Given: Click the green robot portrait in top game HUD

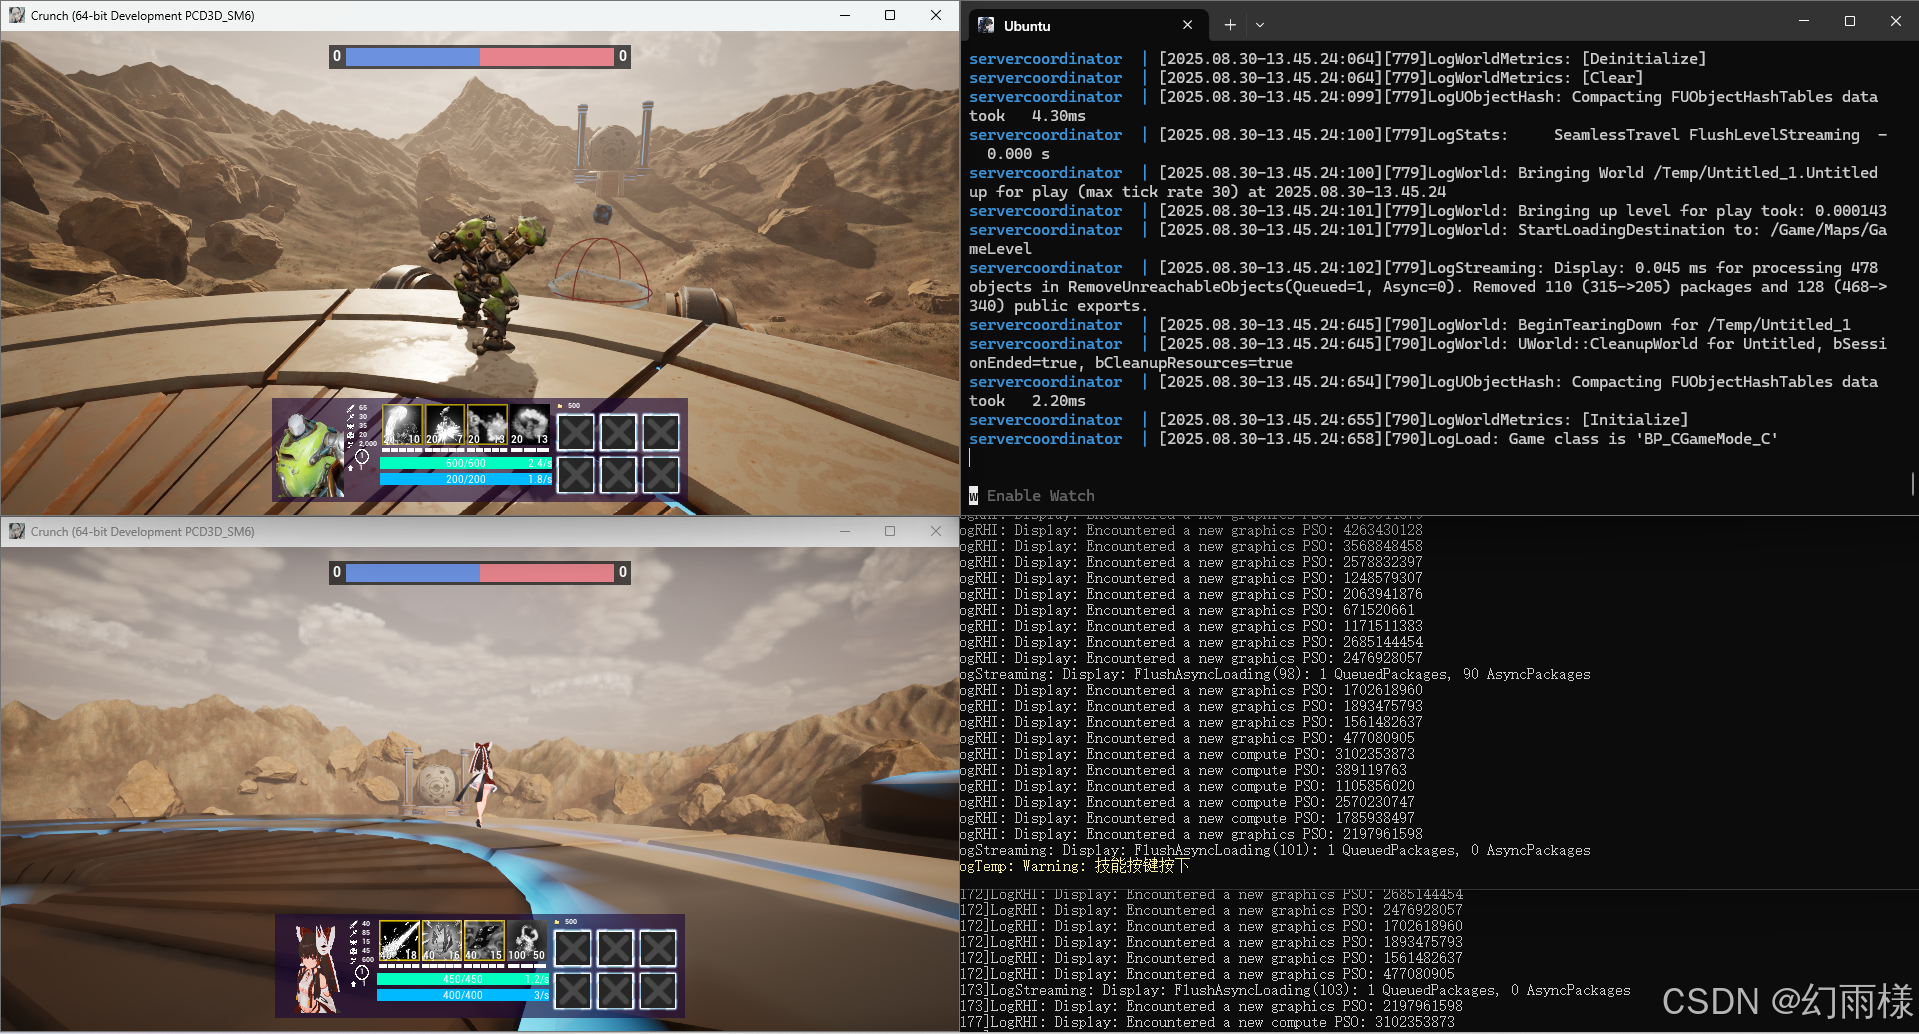Looking at the screenshot, I should pyautogui.click(x=308, y=456).
